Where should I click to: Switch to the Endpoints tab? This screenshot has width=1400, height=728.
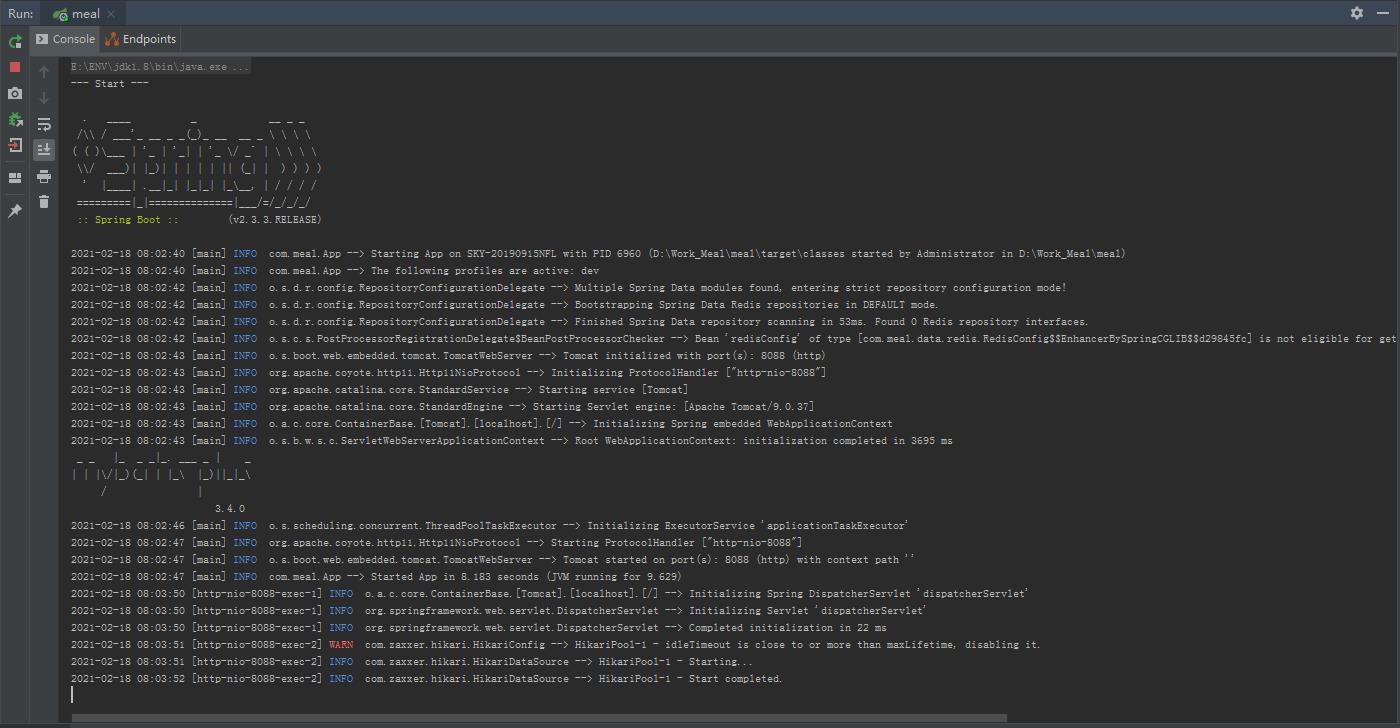click(140, 39)
